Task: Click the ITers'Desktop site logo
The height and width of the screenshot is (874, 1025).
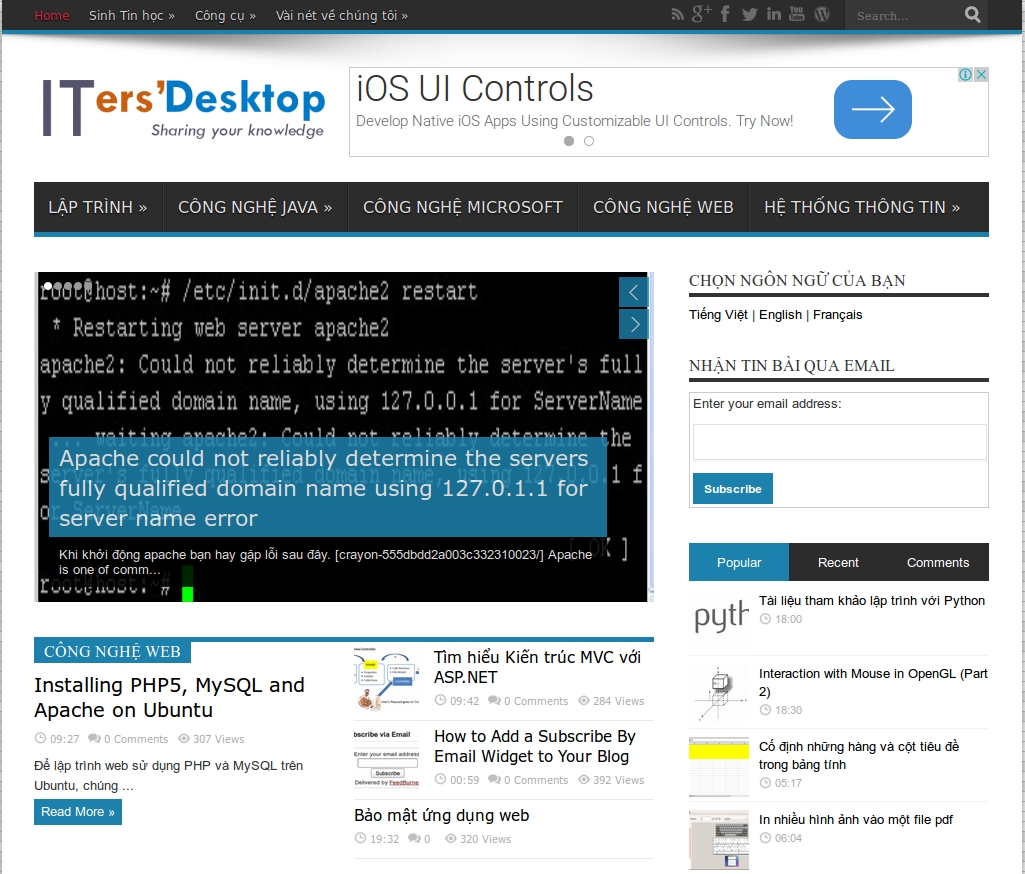Action: point(184,108)
